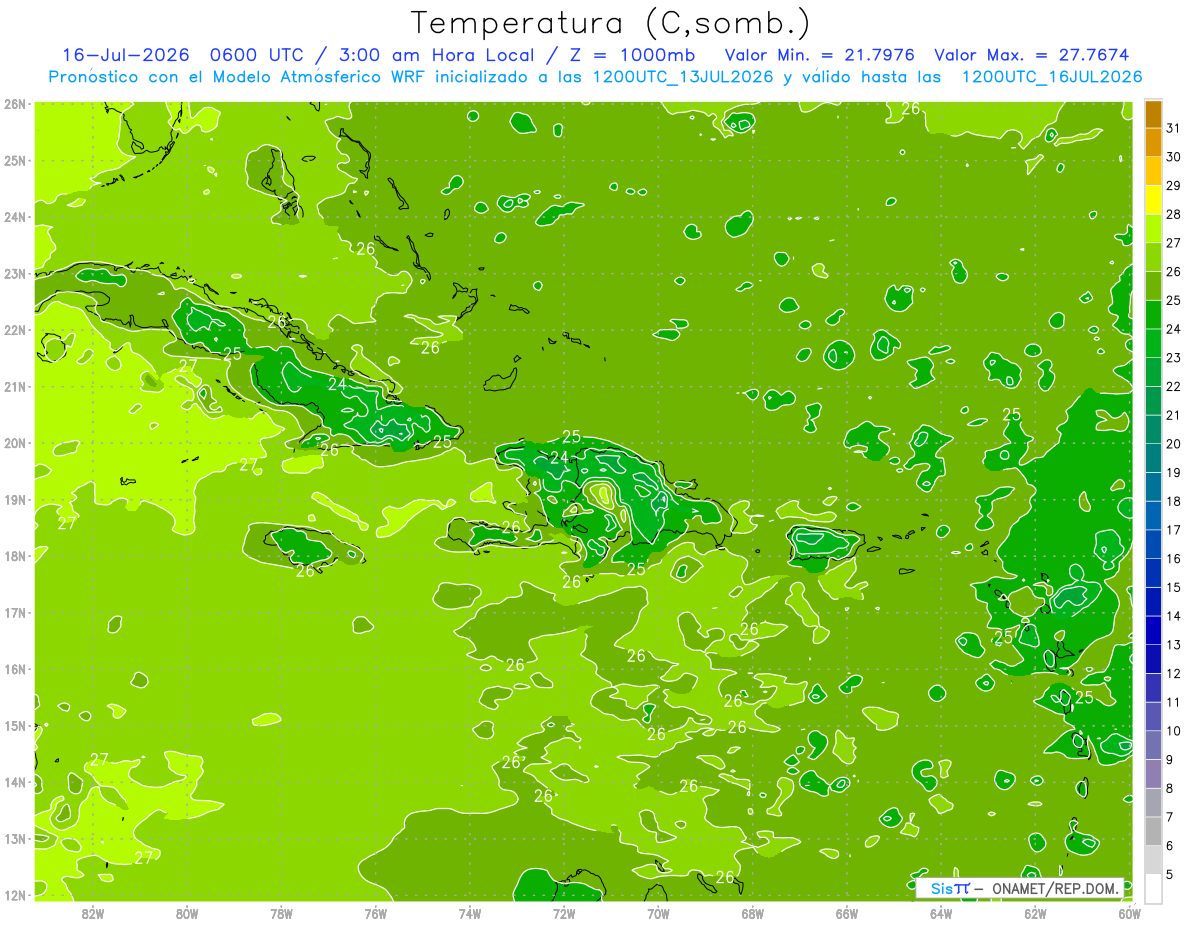Viewport: 1200px width, 927px height.
Task: Click the '64W' longitude axis label
Action: click(x=941, y=913)
